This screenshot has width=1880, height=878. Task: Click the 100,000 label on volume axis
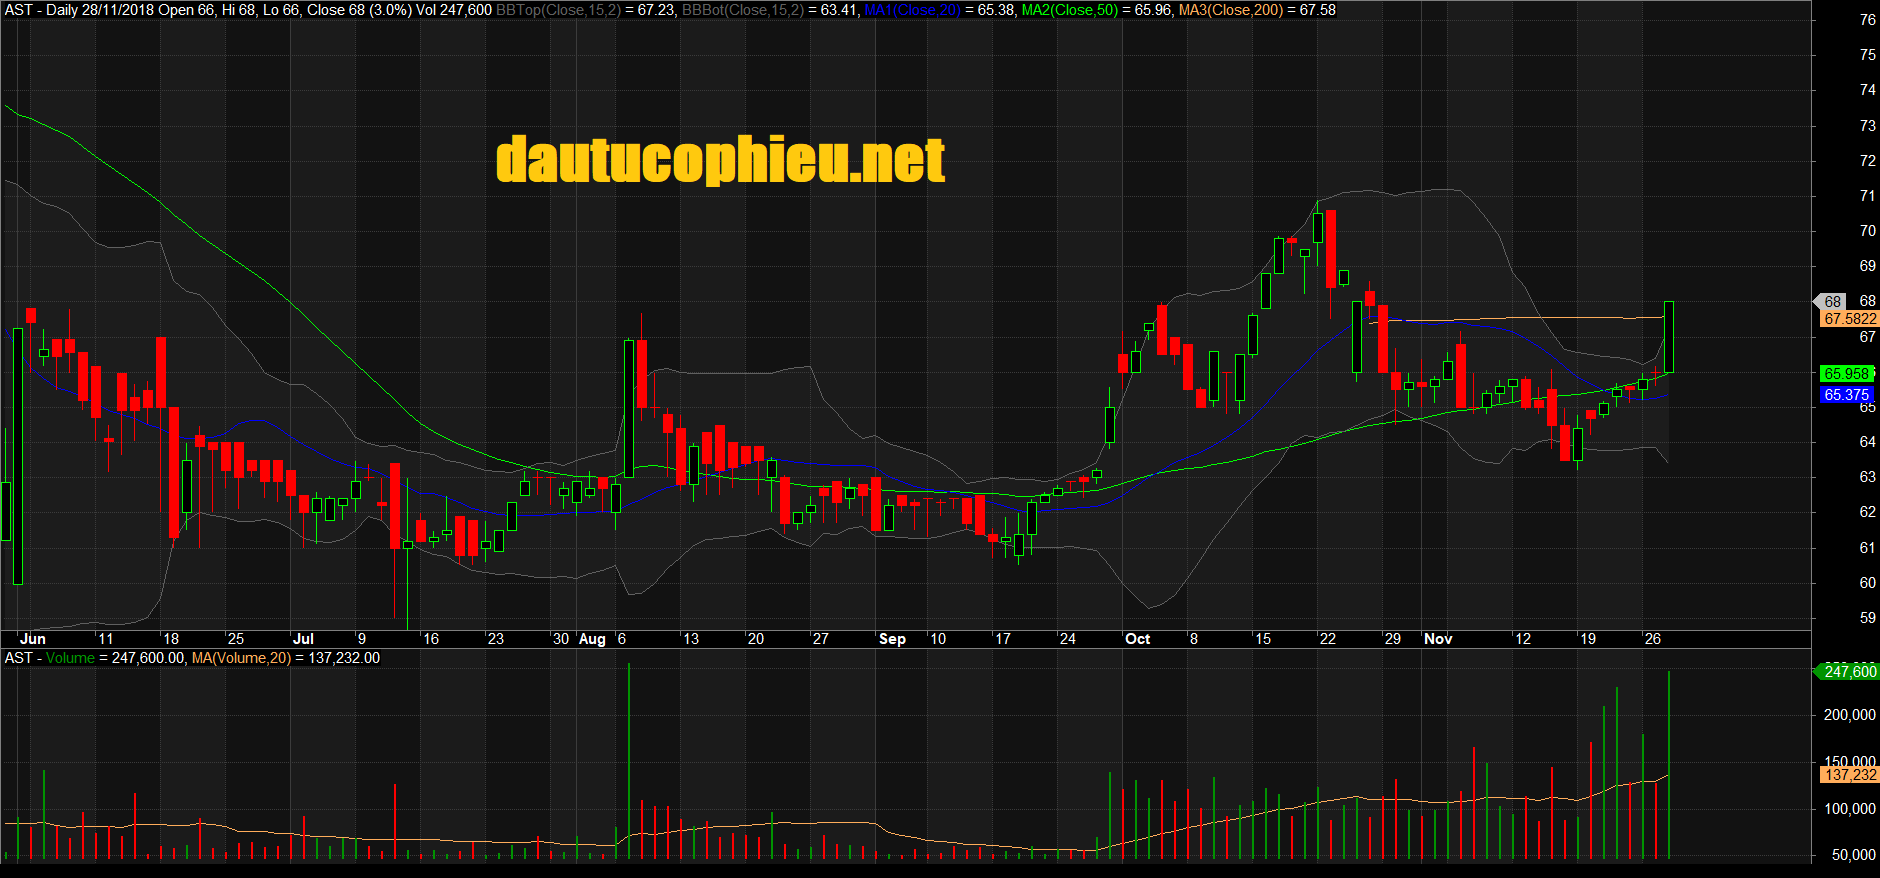click(x=1850, y=809)
